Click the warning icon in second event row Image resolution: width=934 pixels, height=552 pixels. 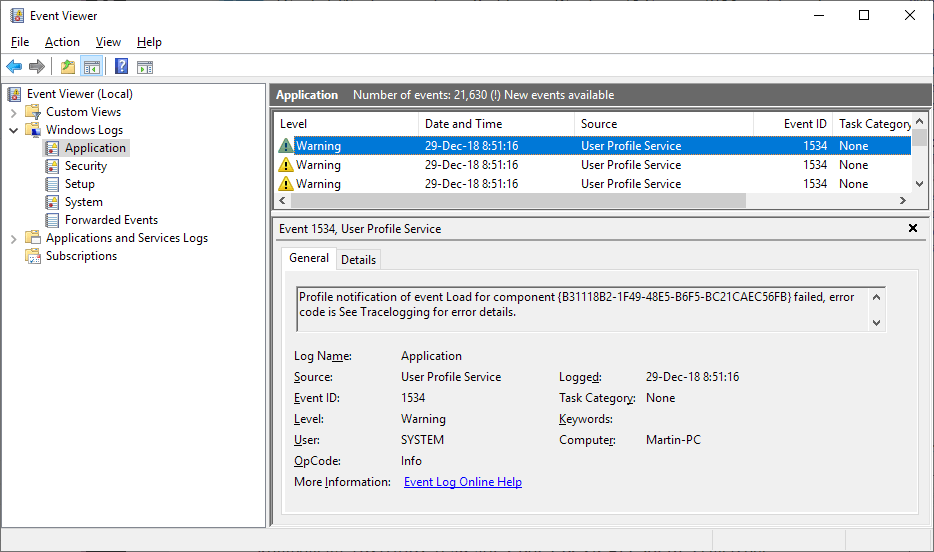click(x=286, y=165)
